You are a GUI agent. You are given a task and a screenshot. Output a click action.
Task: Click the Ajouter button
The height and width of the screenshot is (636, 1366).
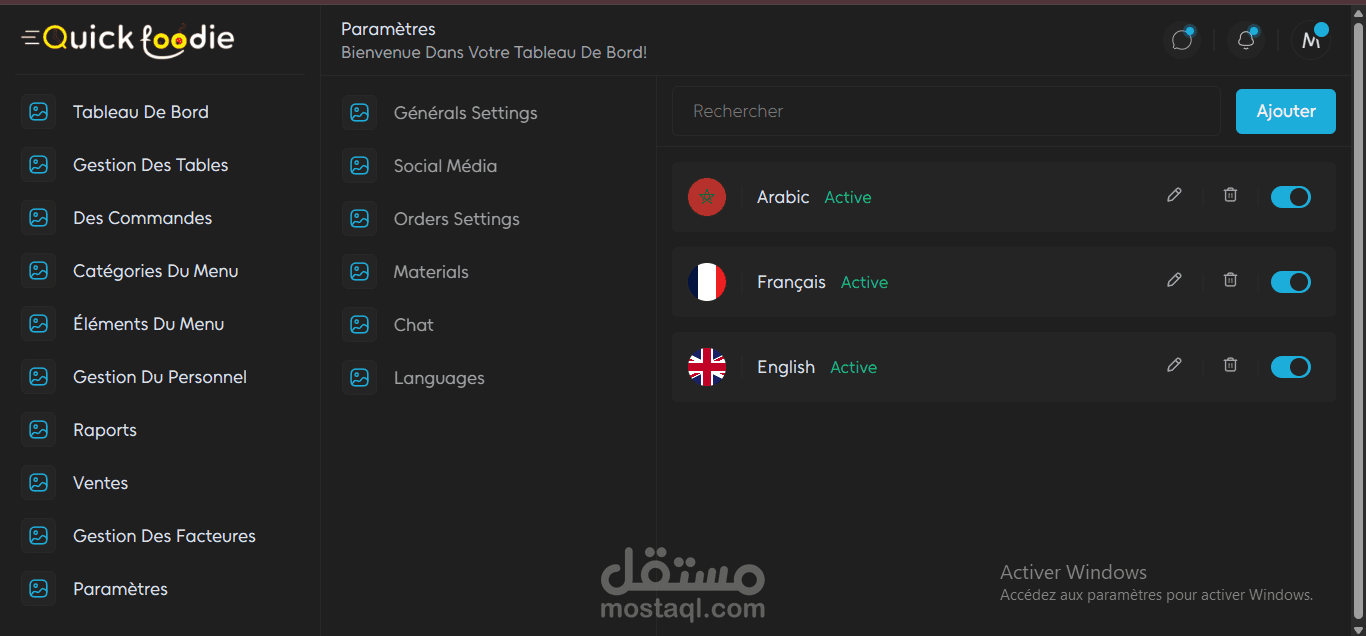1286,111
